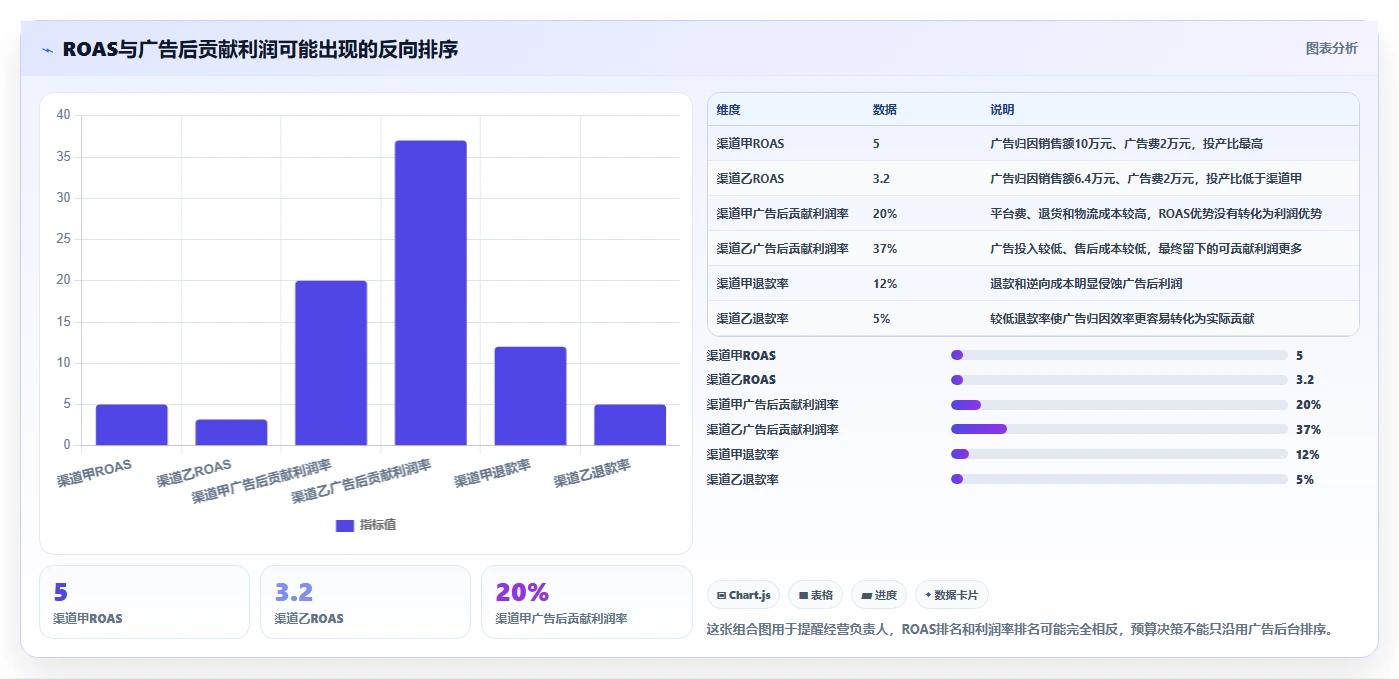Click the table value 37%
The image size is (1399, 679).
(x=885, y=249)
